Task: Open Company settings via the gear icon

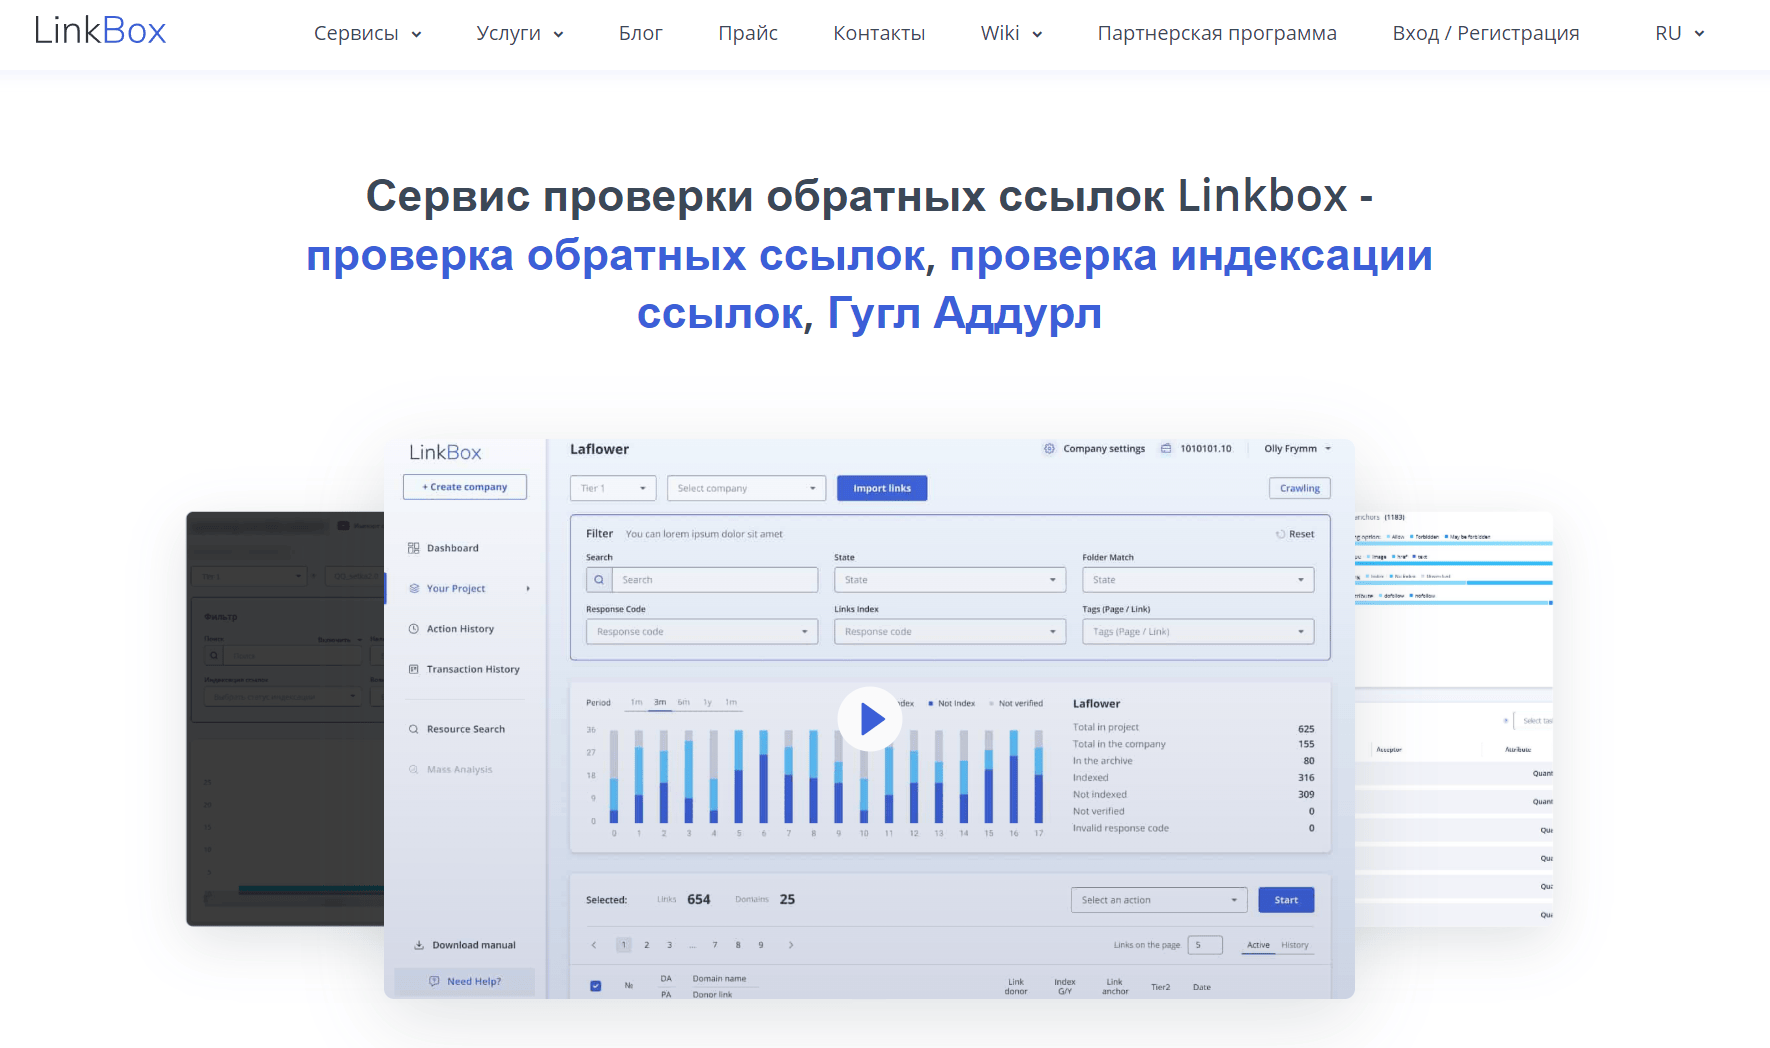Action: click(x=1048, y=448)
